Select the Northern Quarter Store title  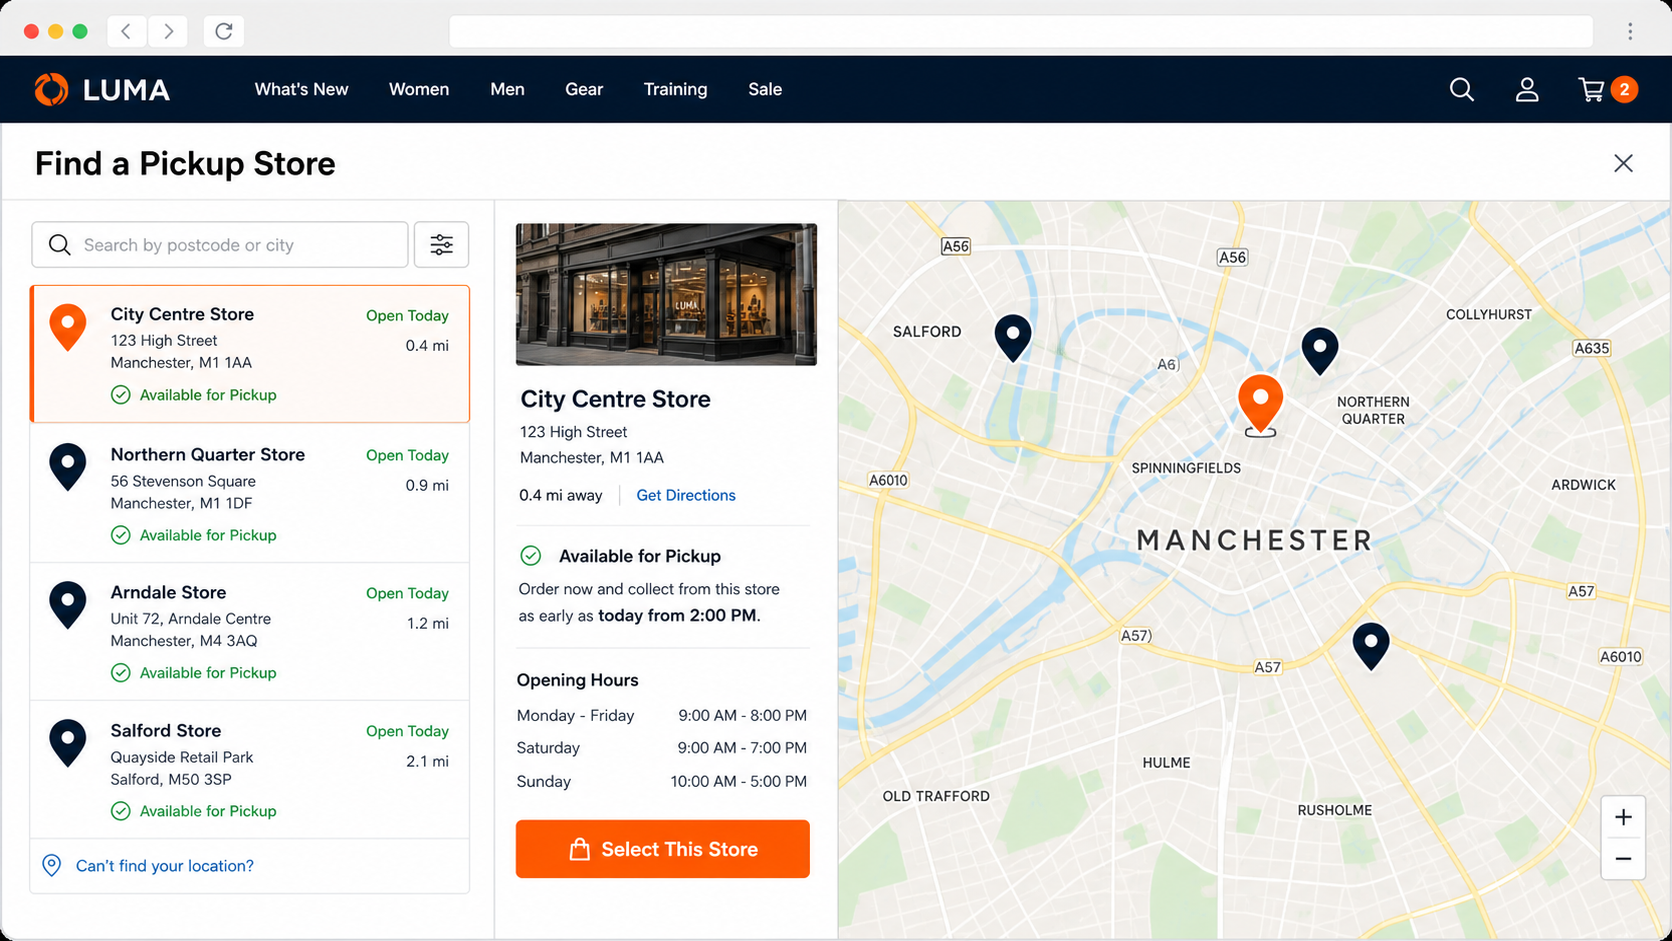click(x=208, y=454)
